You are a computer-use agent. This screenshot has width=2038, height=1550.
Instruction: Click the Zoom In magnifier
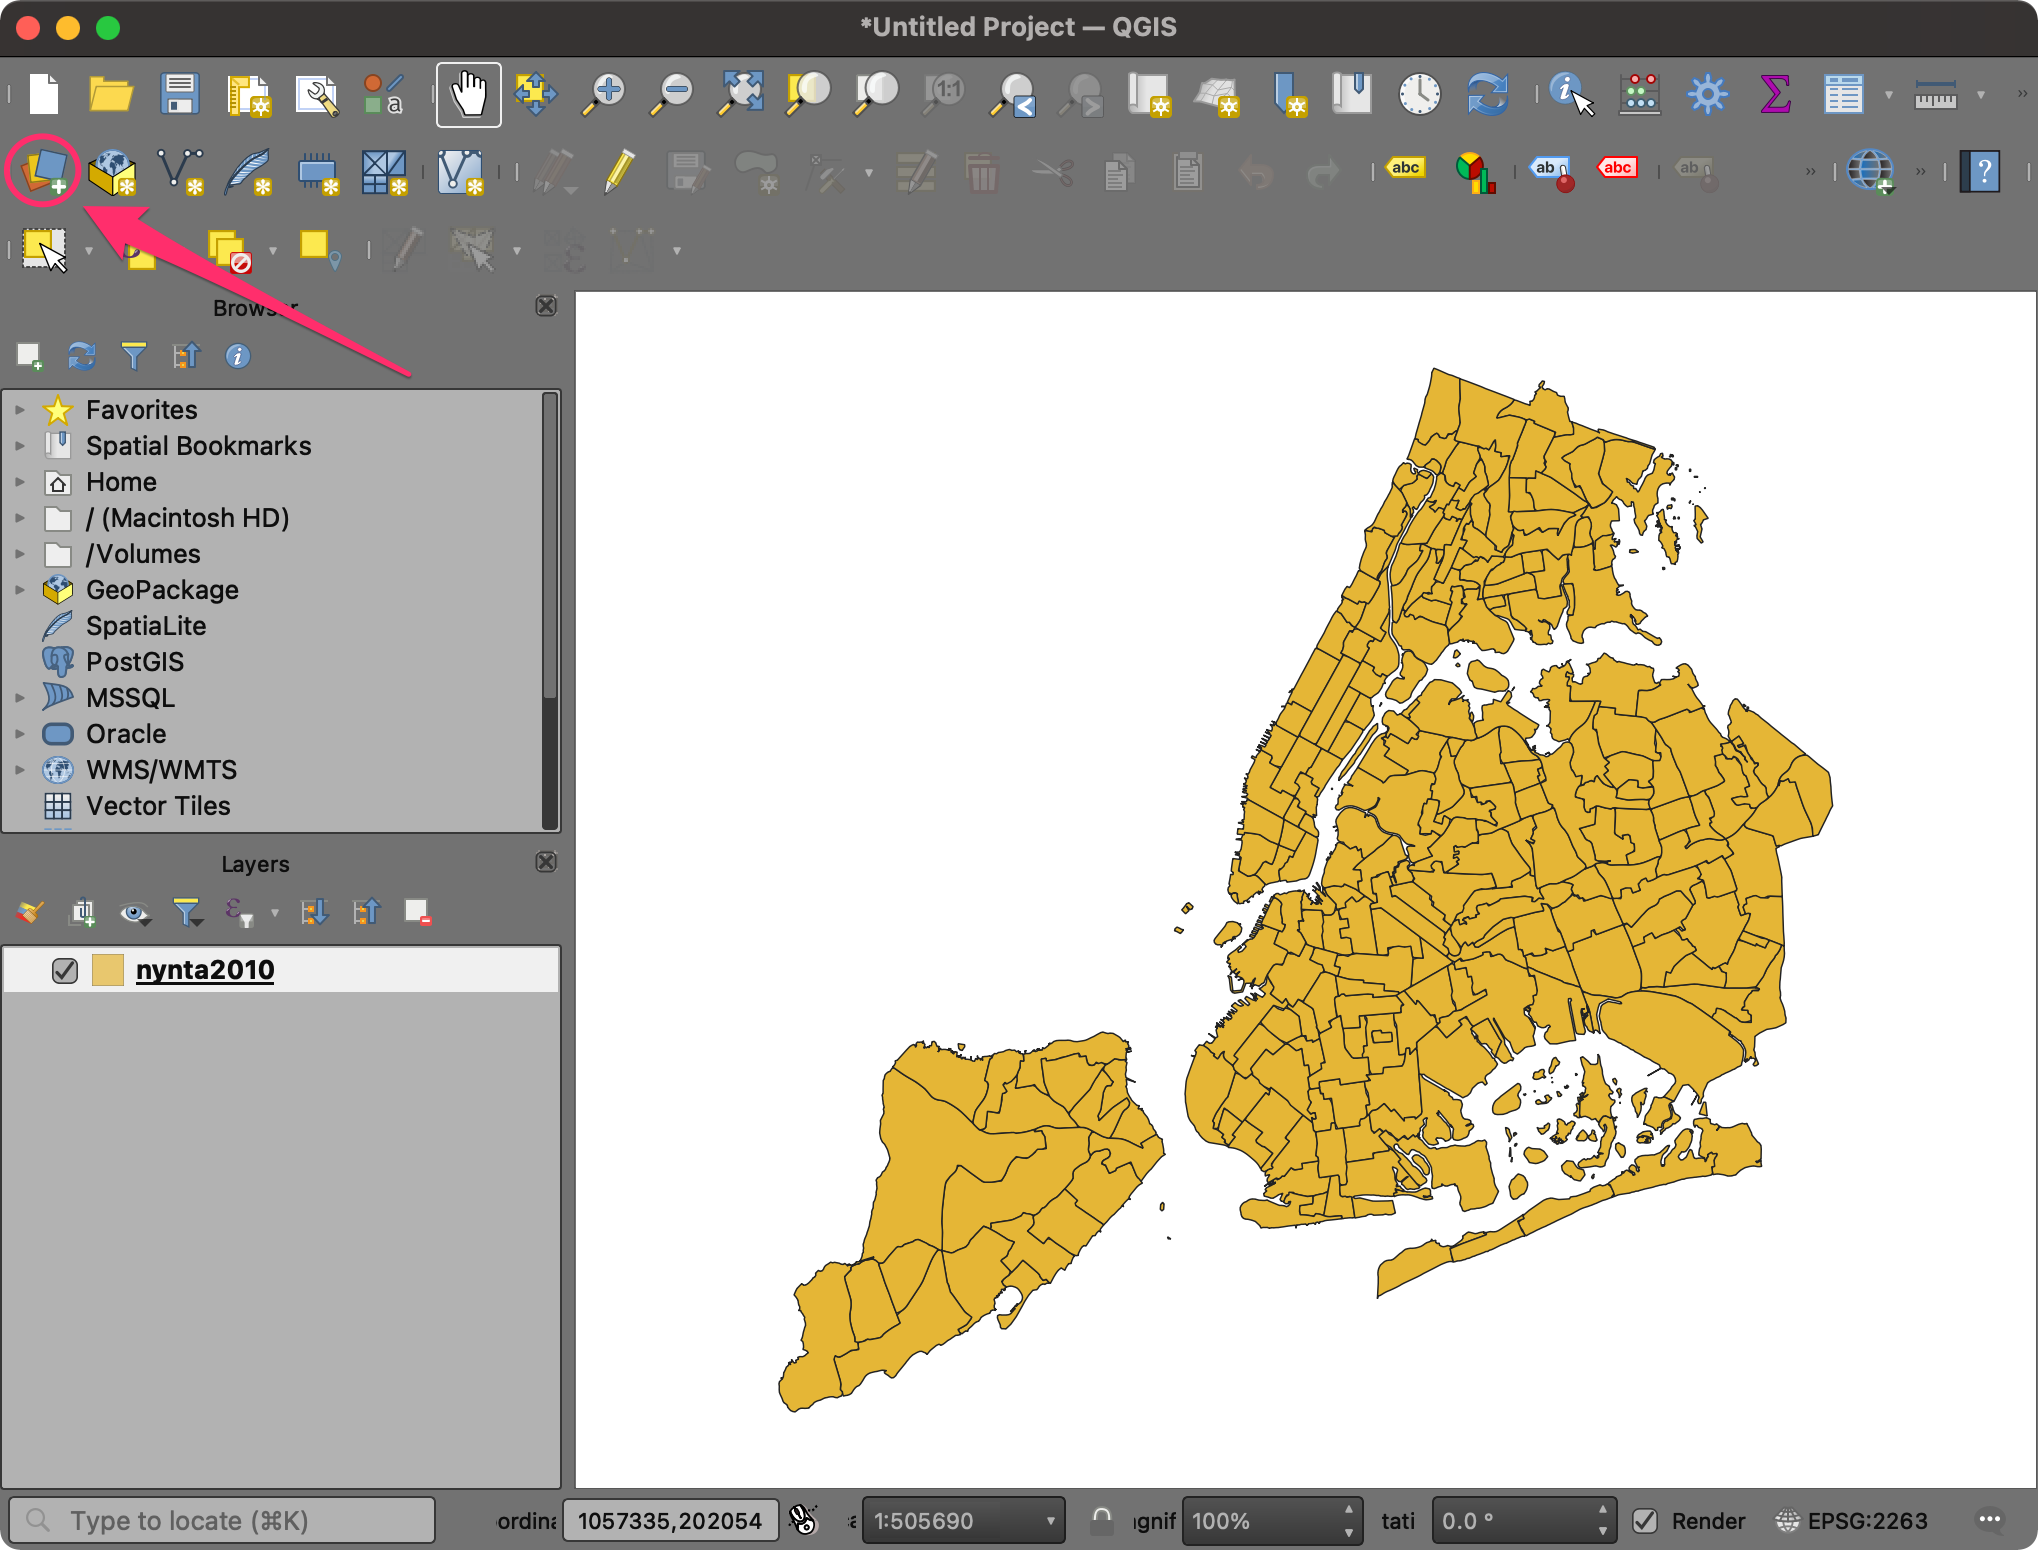[x=604, y=95]
